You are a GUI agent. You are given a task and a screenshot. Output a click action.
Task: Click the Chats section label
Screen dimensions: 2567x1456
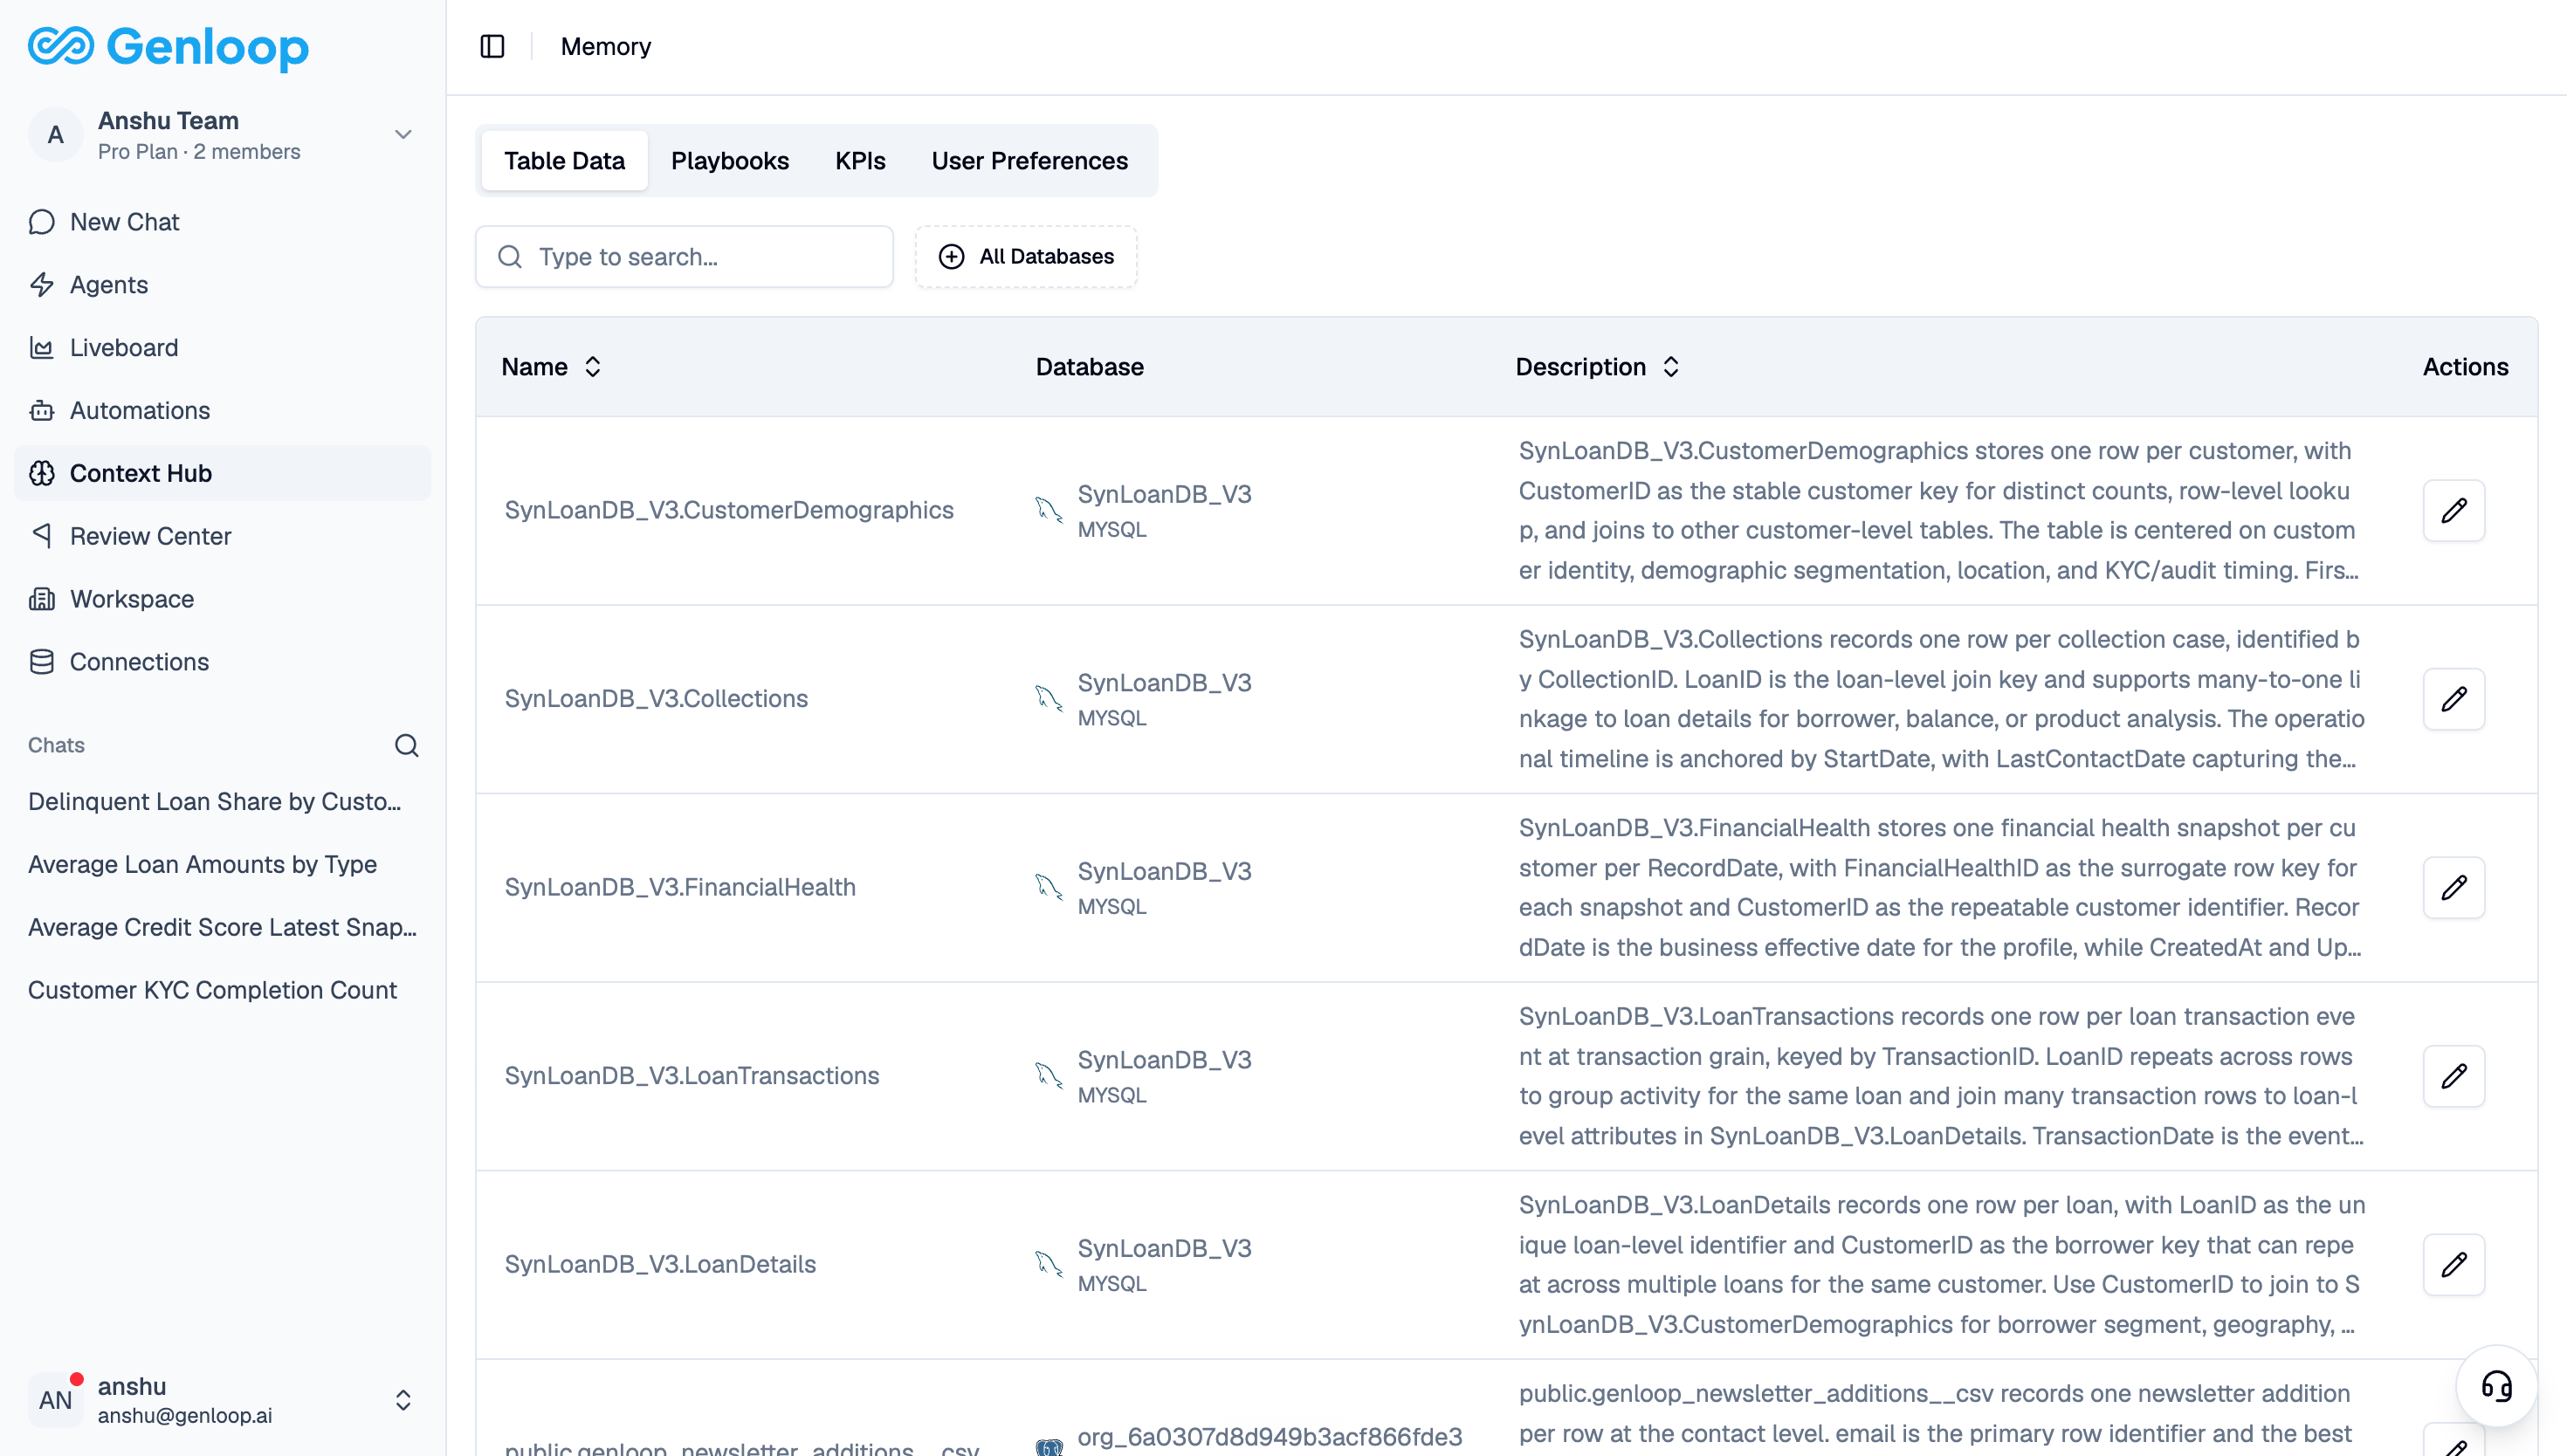56,745
